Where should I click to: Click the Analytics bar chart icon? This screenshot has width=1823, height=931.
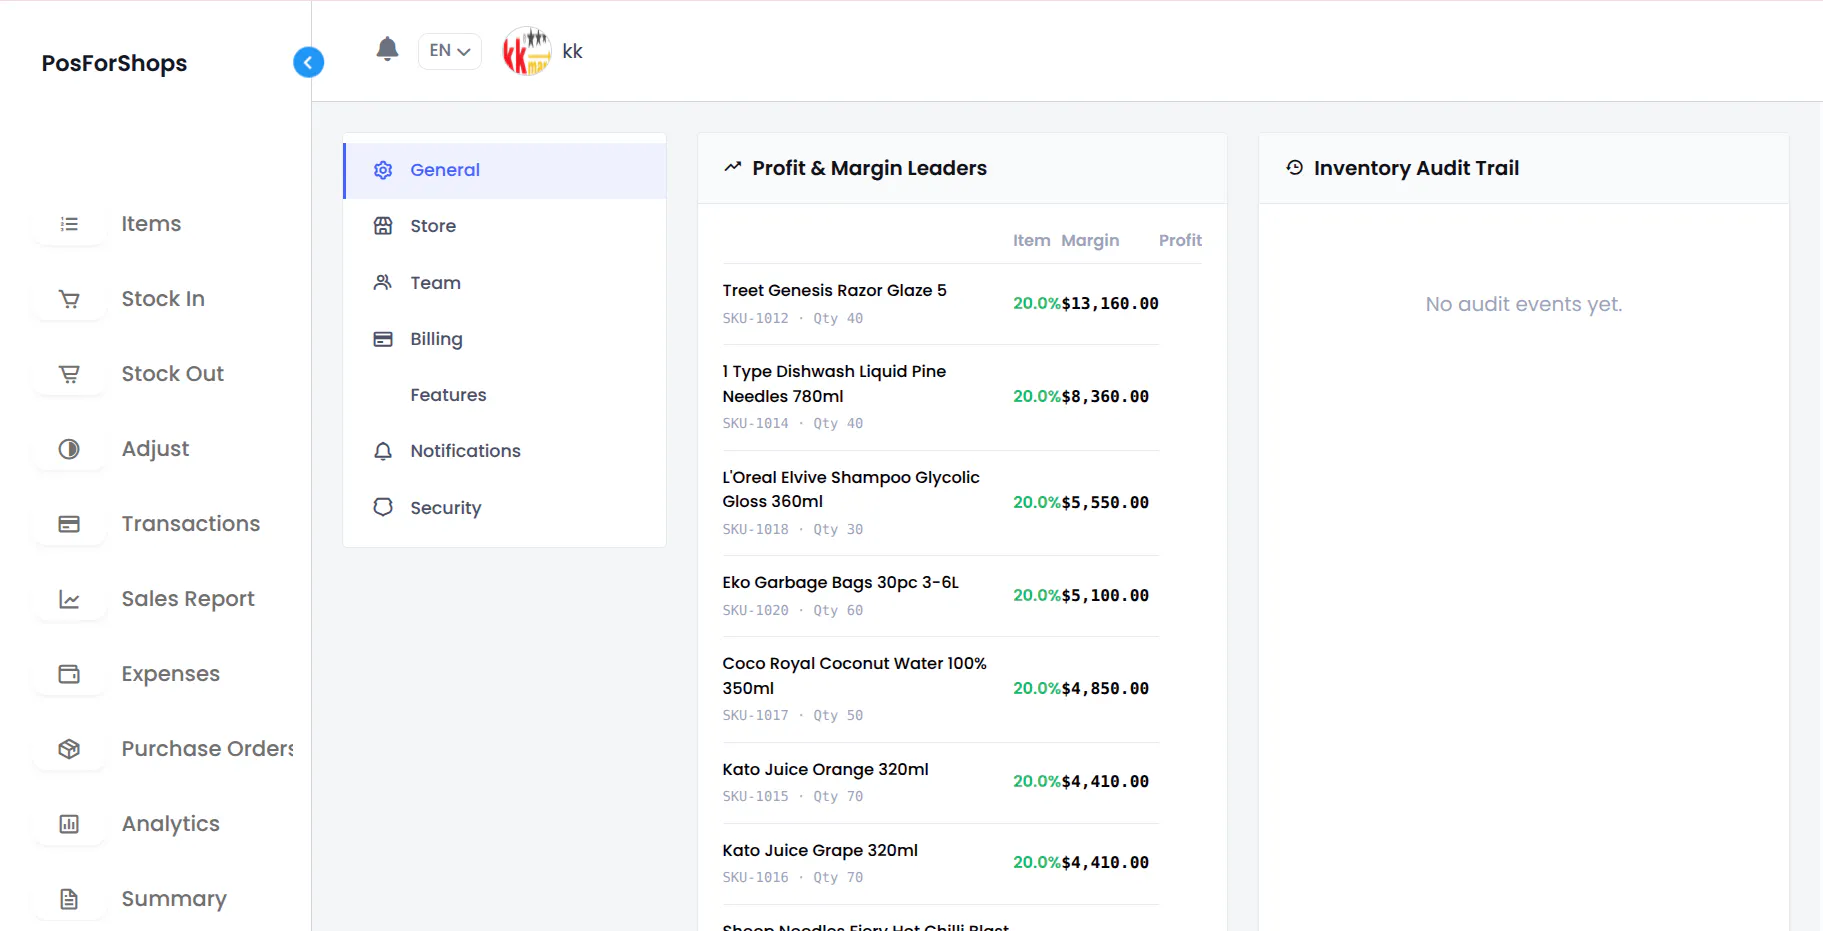coord(69,824)
